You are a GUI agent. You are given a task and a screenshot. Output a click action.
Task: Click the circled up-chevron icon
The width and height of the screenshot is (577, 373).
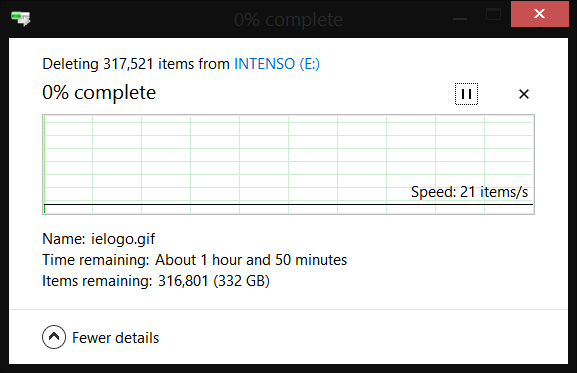(54, 337)
